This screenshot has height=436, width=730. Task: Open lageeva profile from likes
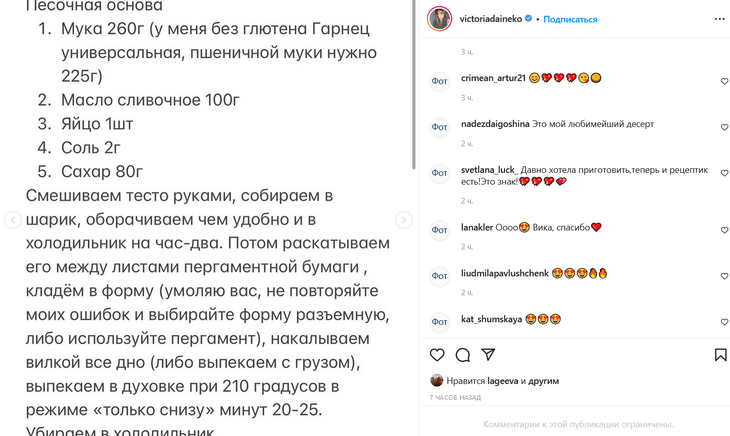click(x=504, y=381)
